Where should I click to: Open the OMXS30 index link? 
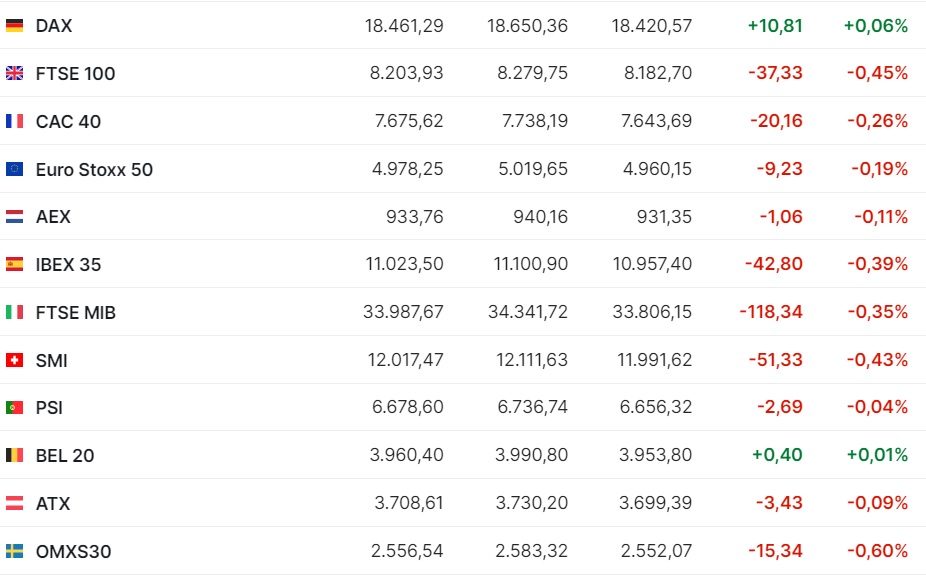(x=73, y=551)
